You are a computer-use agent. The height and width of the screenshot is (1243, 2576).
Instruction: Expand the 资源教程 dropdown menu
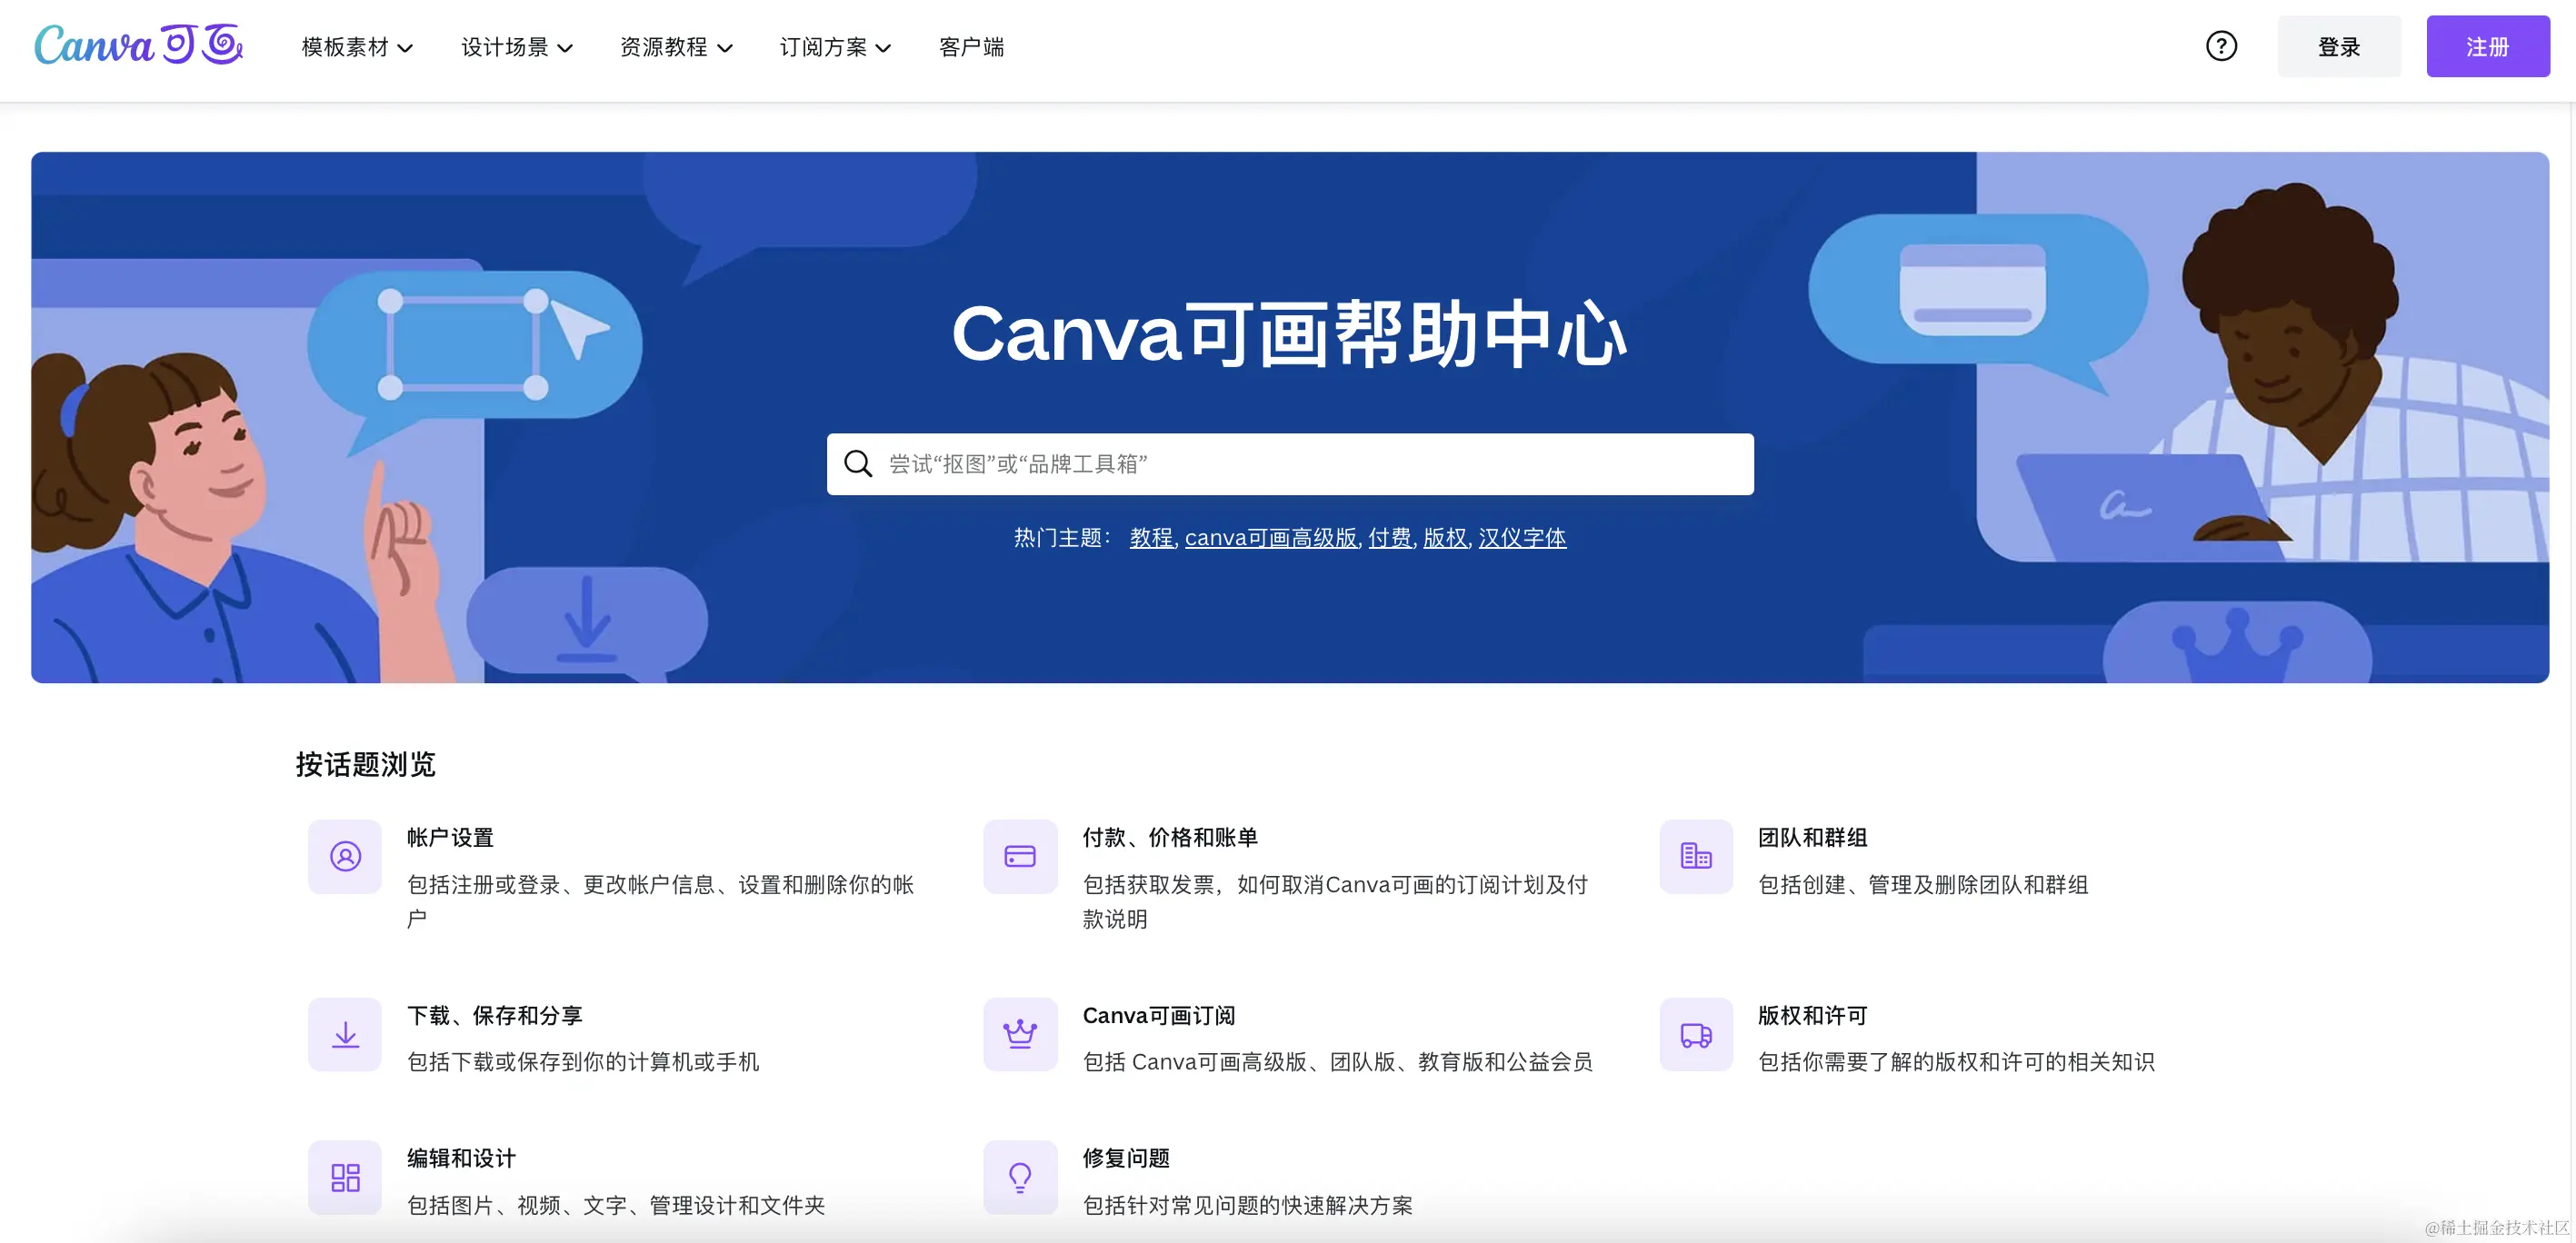[x=676, y=47]
